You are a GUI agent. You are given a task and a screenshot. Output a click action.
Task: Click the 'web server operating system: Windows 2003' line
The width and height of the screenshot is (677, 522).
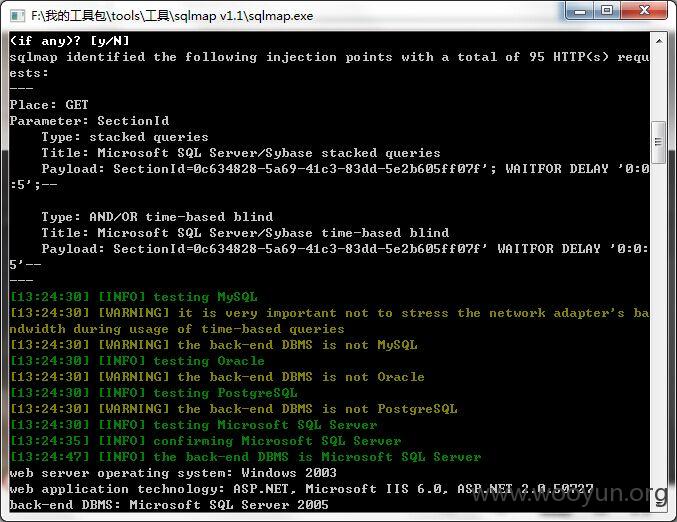173,473
